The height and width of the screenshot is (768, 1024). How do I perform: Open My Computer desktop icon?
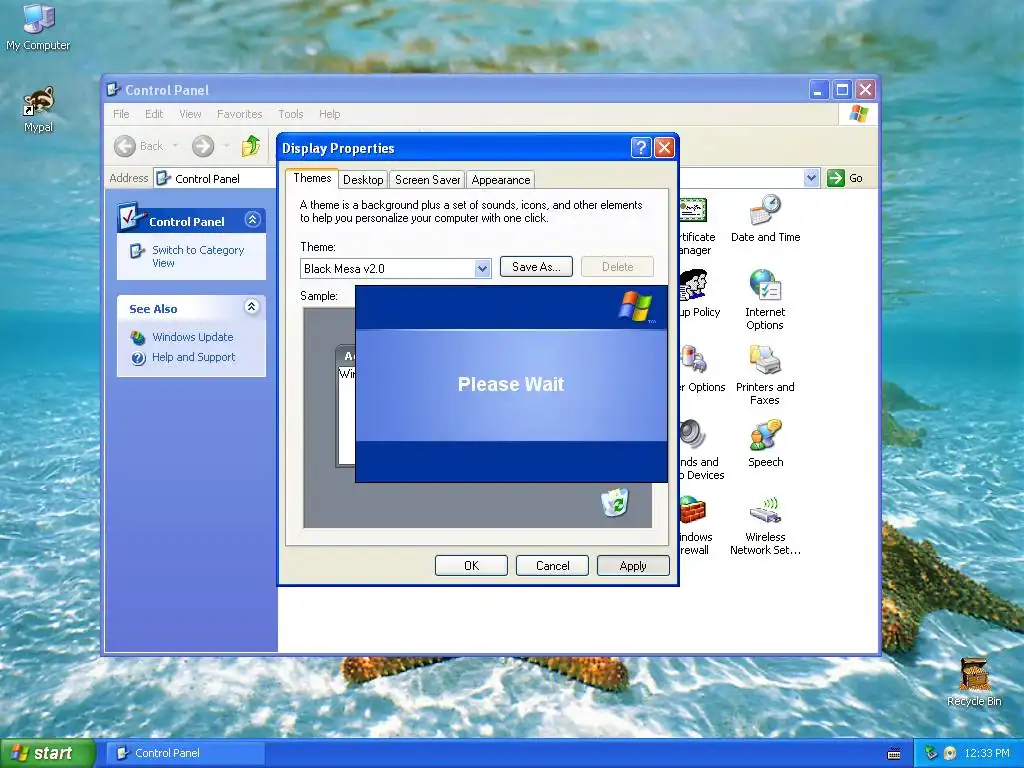pos(38,27)
